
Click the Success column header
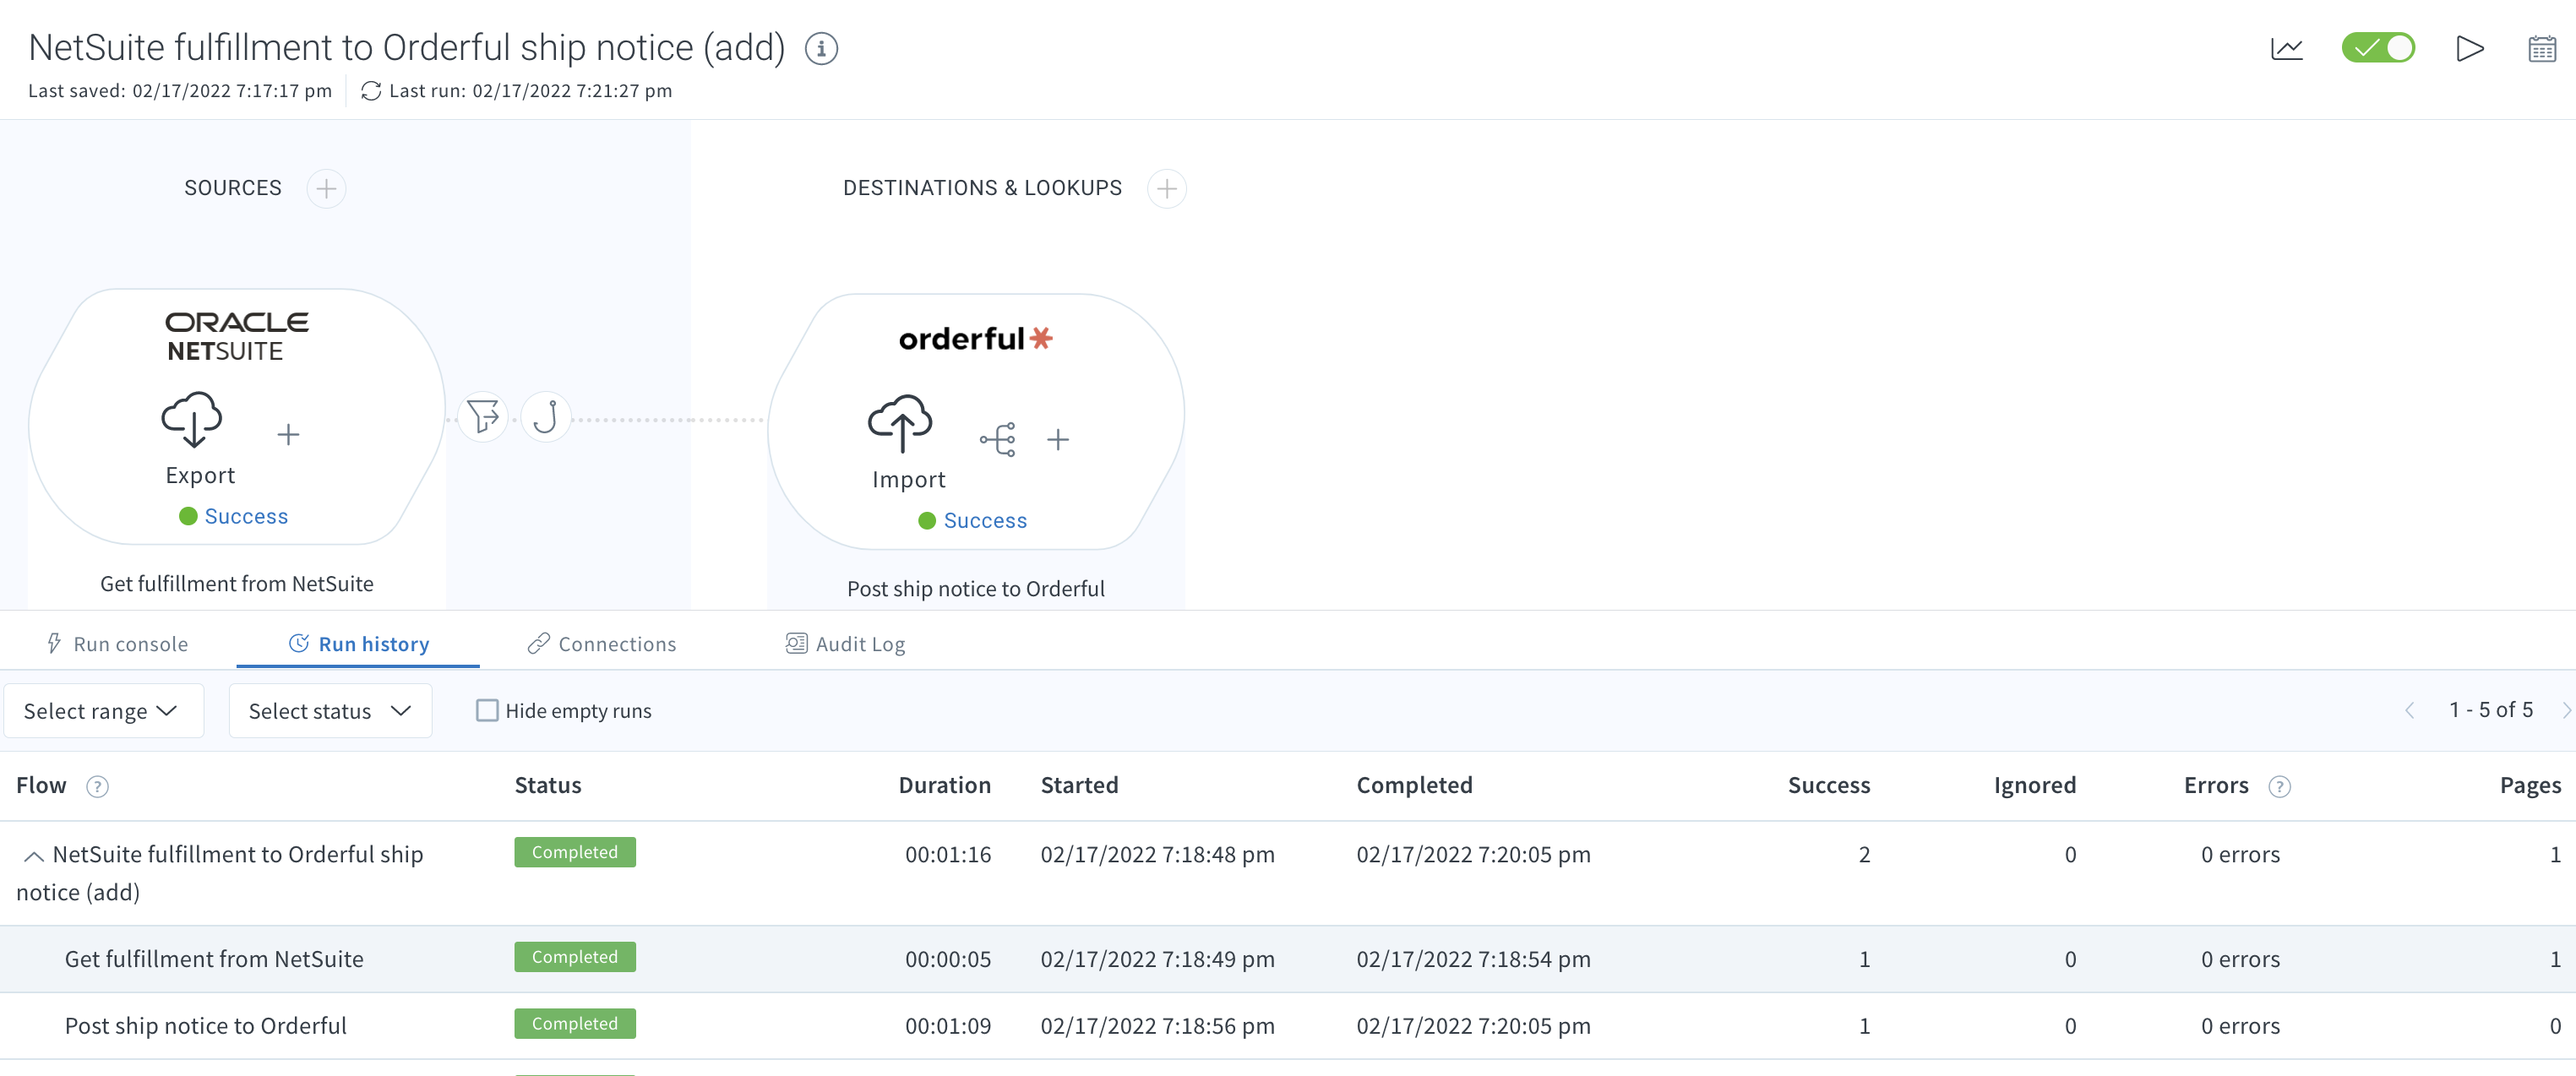pos(1828,786)
